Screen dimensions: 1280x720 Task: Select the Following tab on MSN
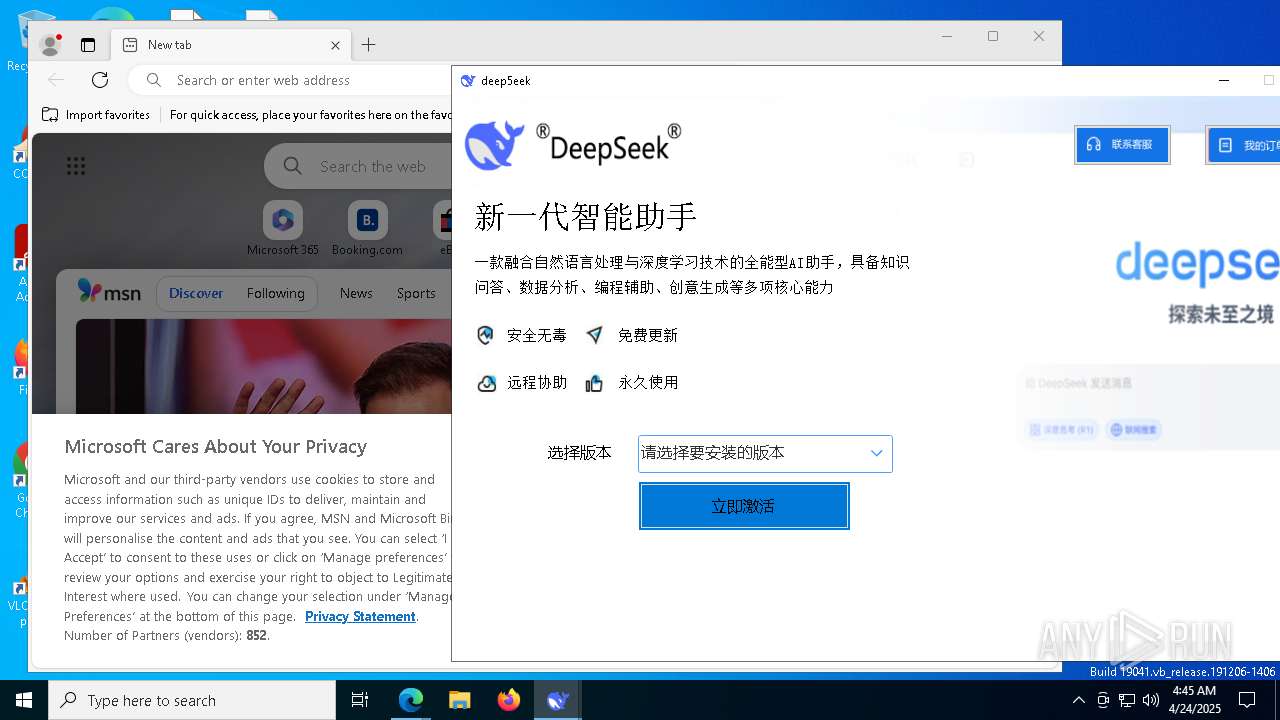[x=275, y=293]
